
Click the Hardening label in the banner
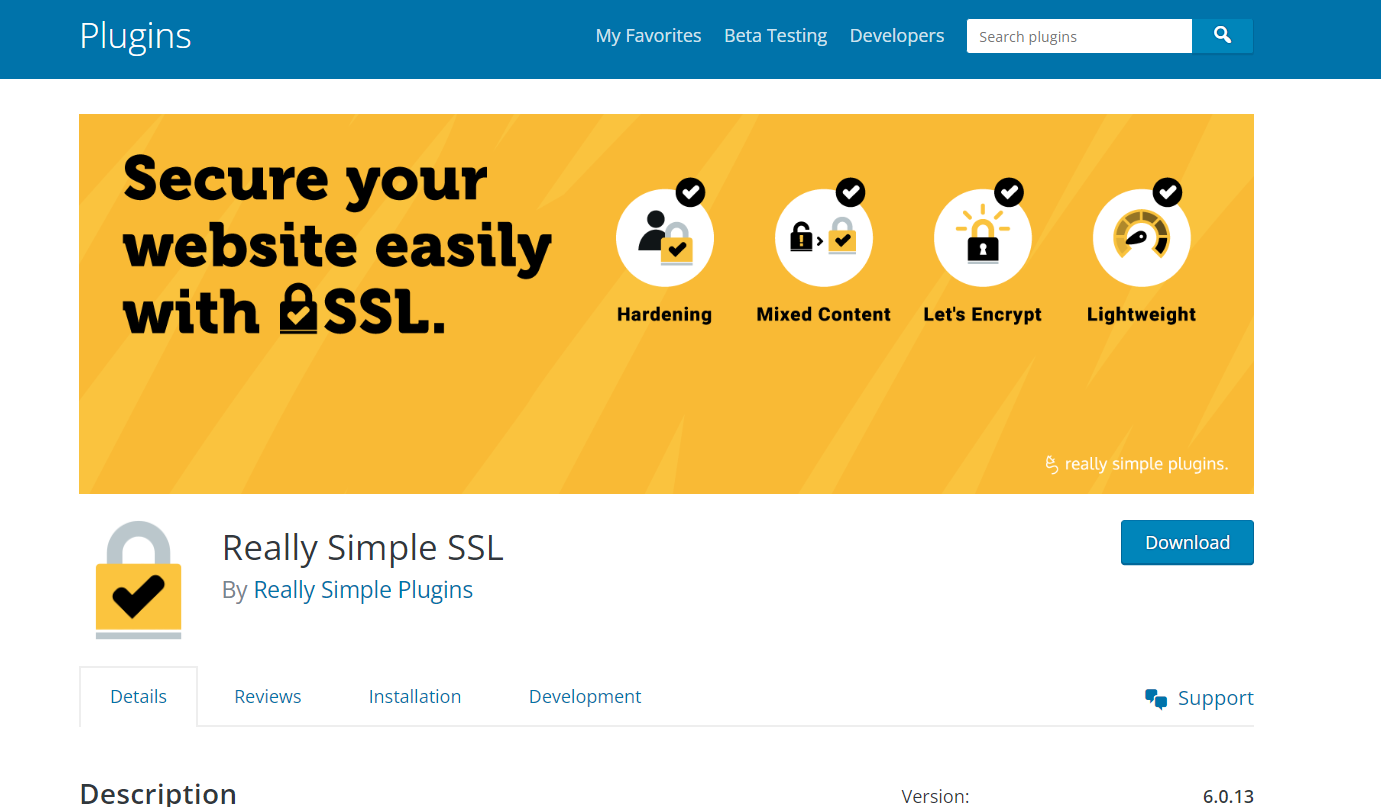click(665, 314)
